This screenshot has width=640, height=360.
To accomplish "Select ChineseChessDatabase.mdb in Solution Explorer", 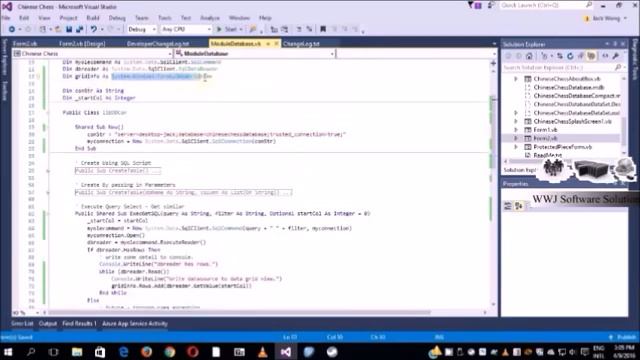I will coord(569,87).
